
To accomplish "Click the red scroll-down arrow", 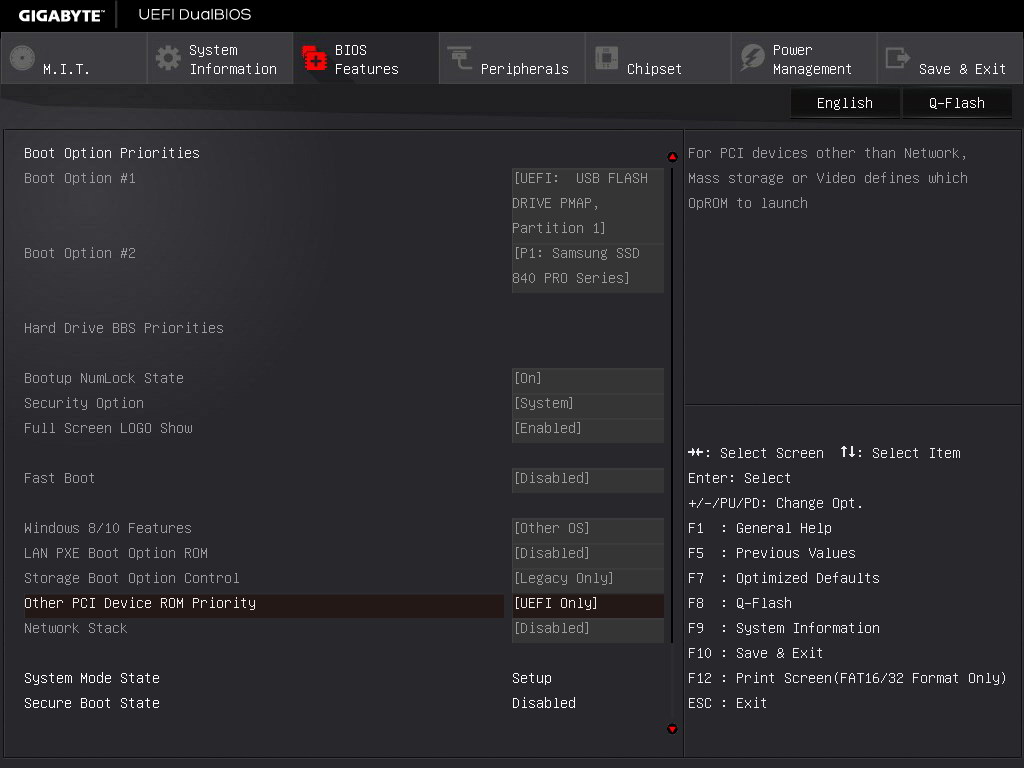I will coord(672,729).
